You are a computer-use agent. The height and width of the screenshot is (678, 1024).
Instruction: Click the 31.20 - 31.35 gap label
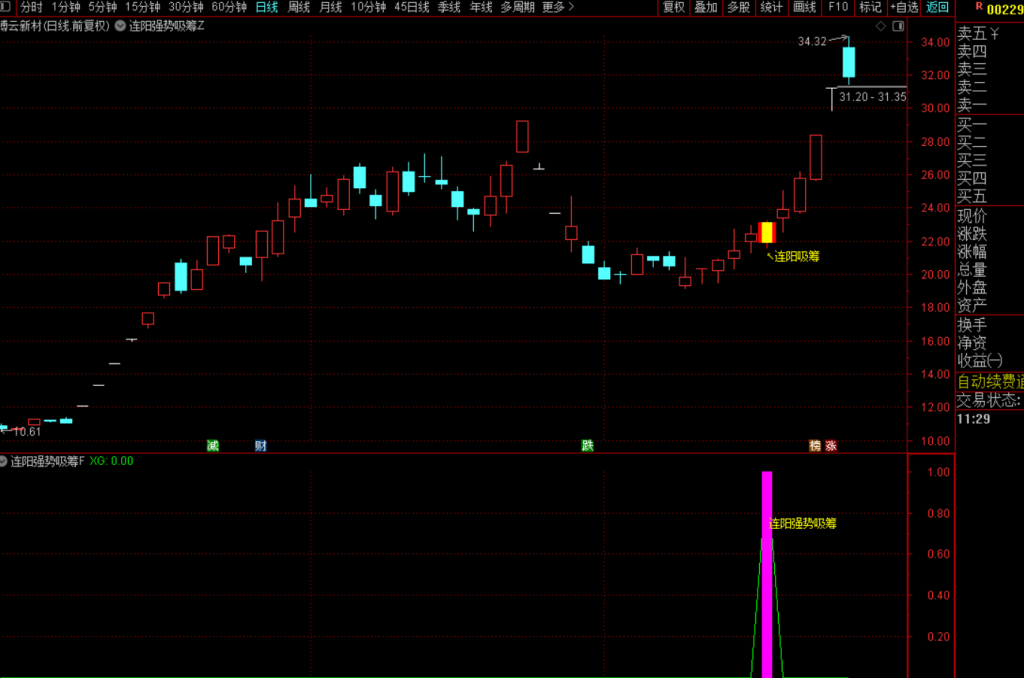(x=872, y=97)
